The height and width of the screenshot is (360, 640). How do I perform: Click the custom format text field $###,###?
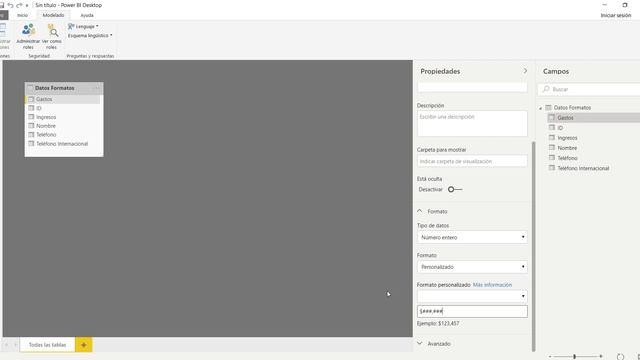coord(472,311)
